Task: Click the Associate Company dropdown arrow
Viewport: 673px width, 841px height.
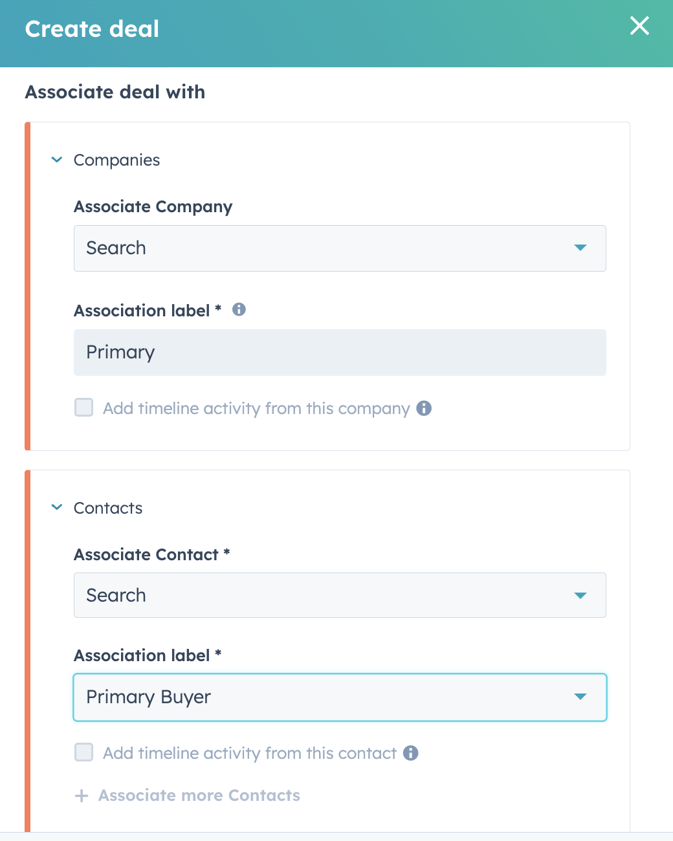Action: click(x=580, y=248)
